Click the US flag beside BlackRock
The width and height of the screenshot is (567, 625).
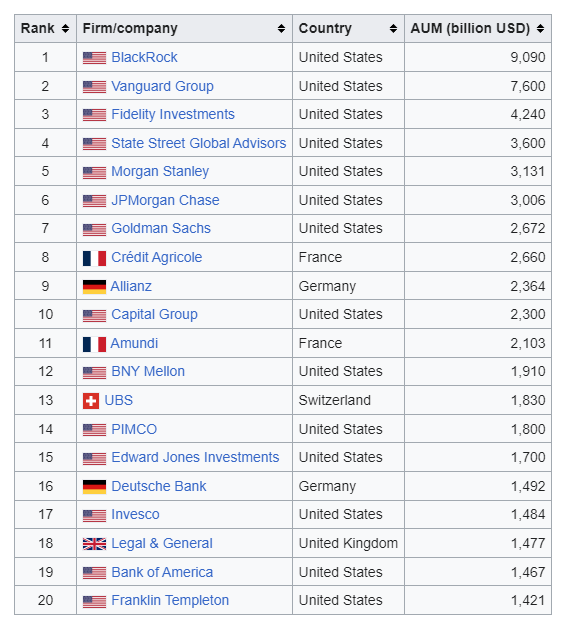[x=94, y=58]
